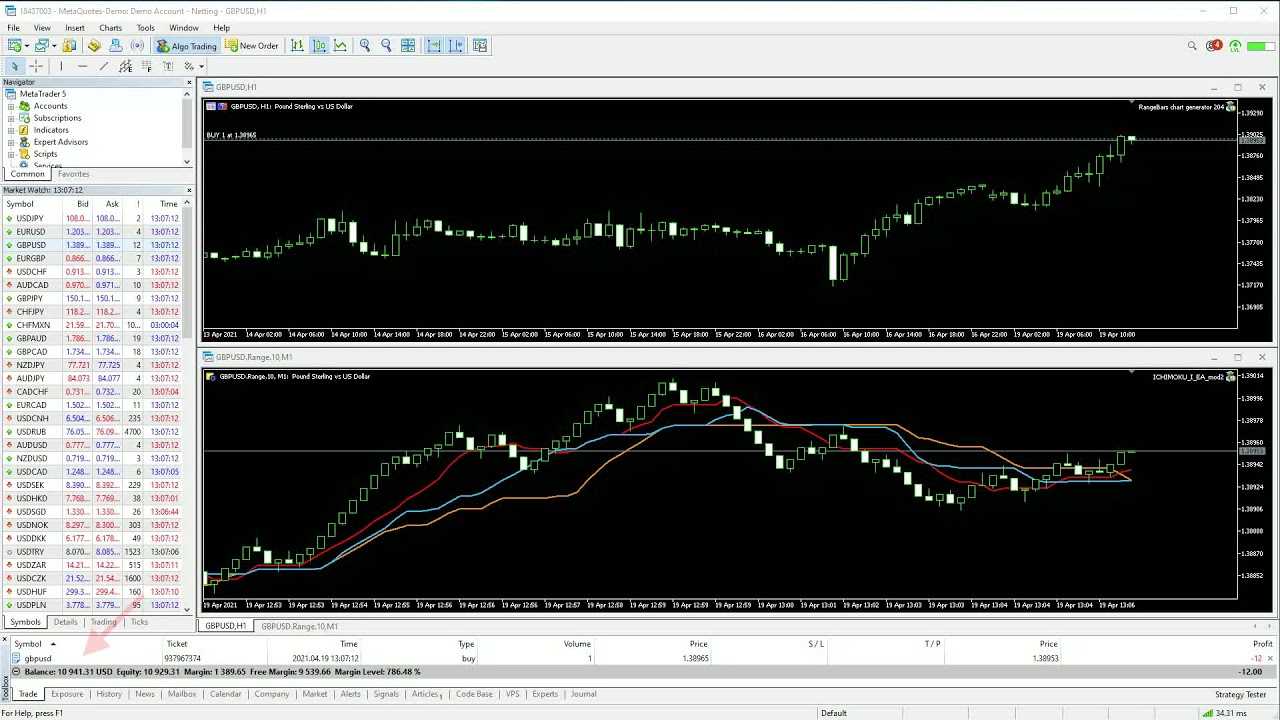
Task: Toggle chart auto scroll
Action: pos(434,45)
